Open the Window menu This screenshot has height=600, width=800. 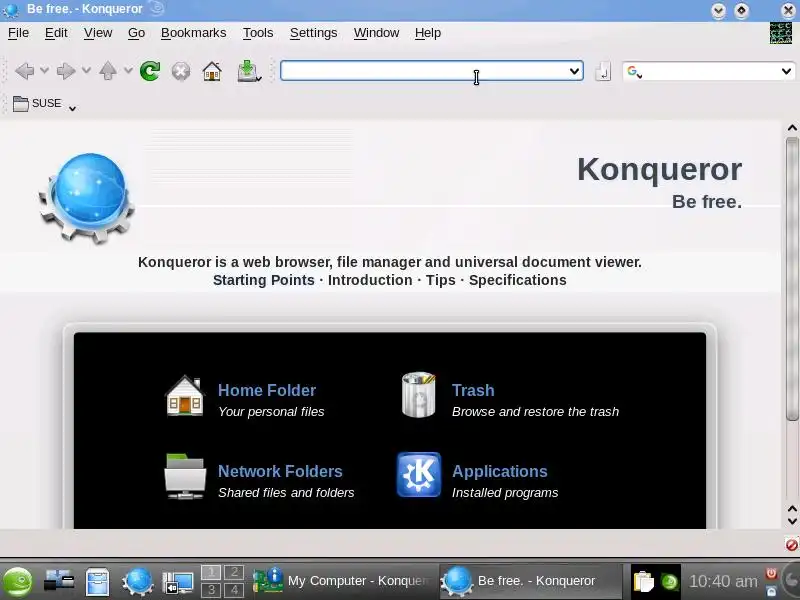[376, 33]
